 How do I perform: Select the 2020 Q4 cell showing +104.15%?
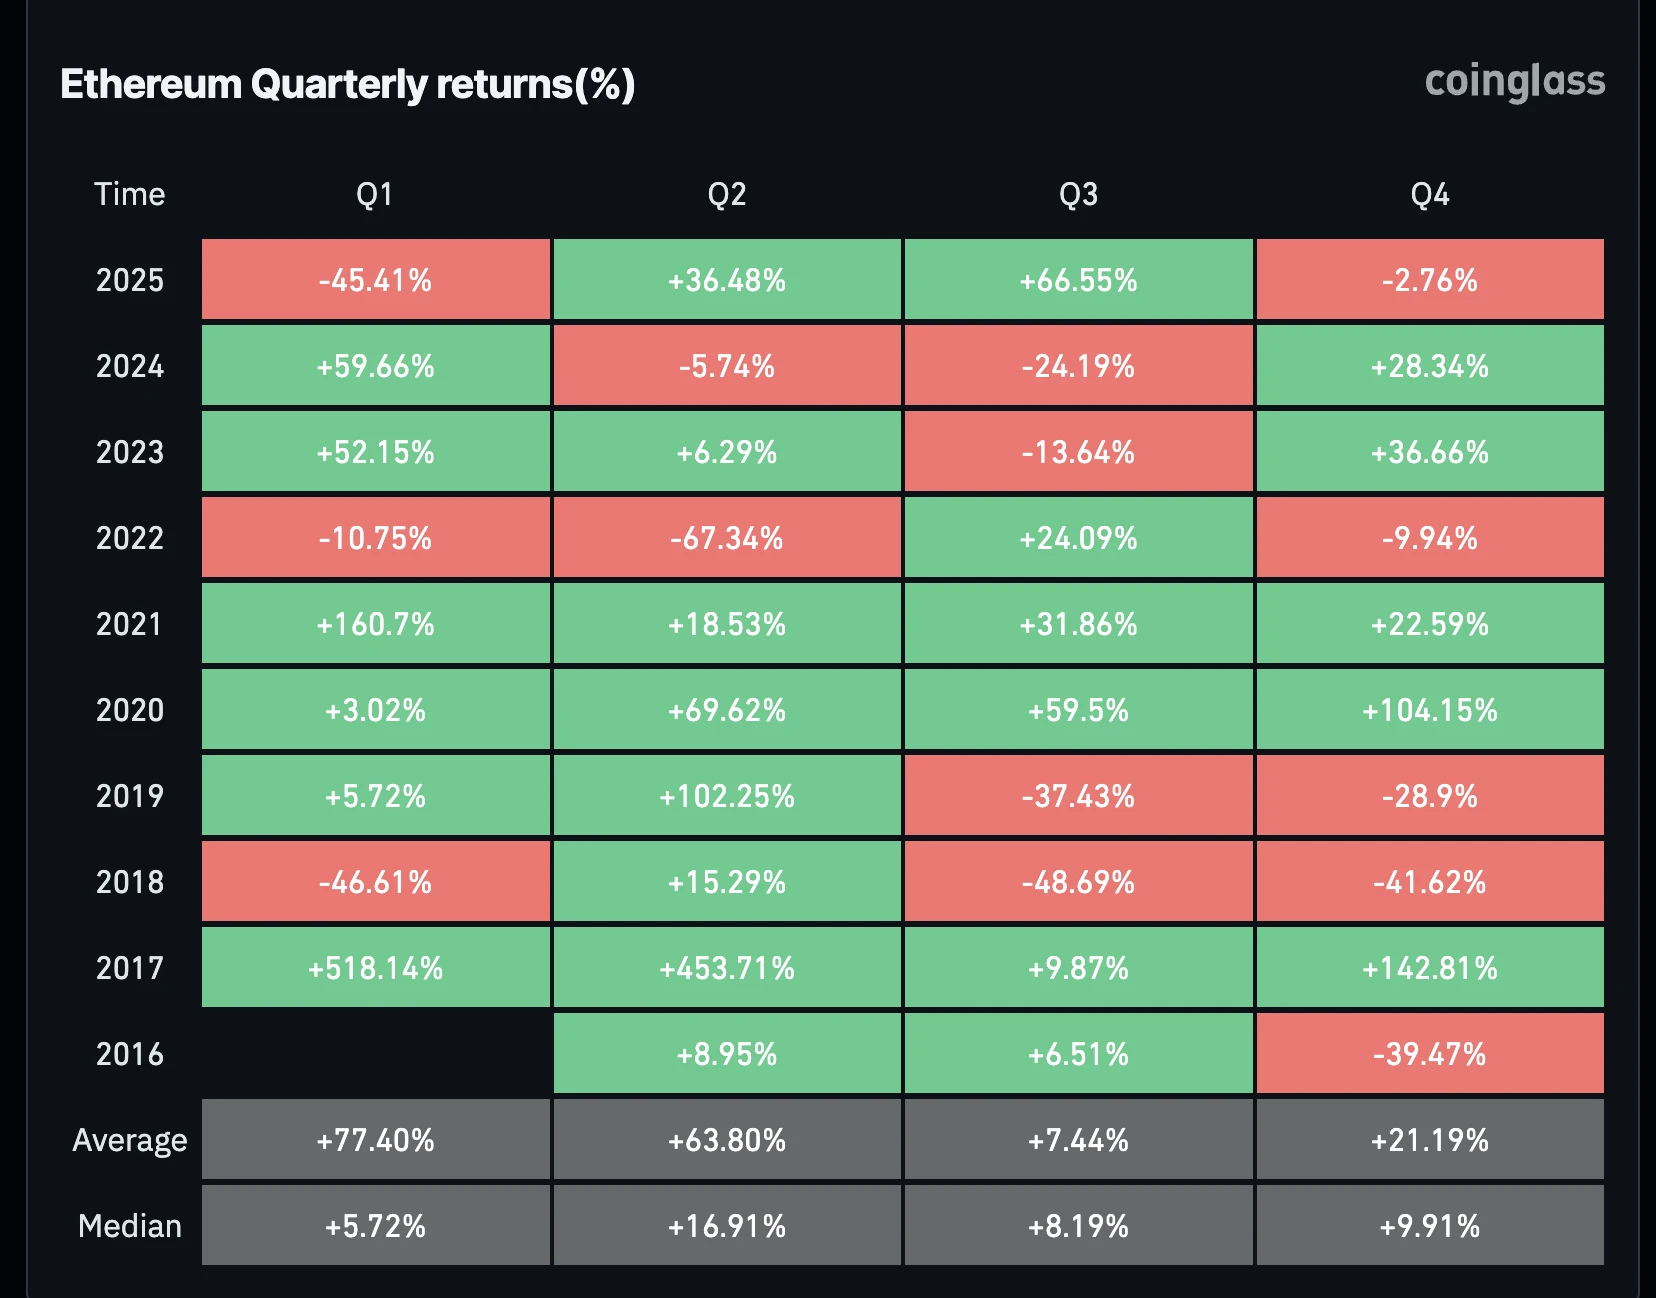[1430, 710]
